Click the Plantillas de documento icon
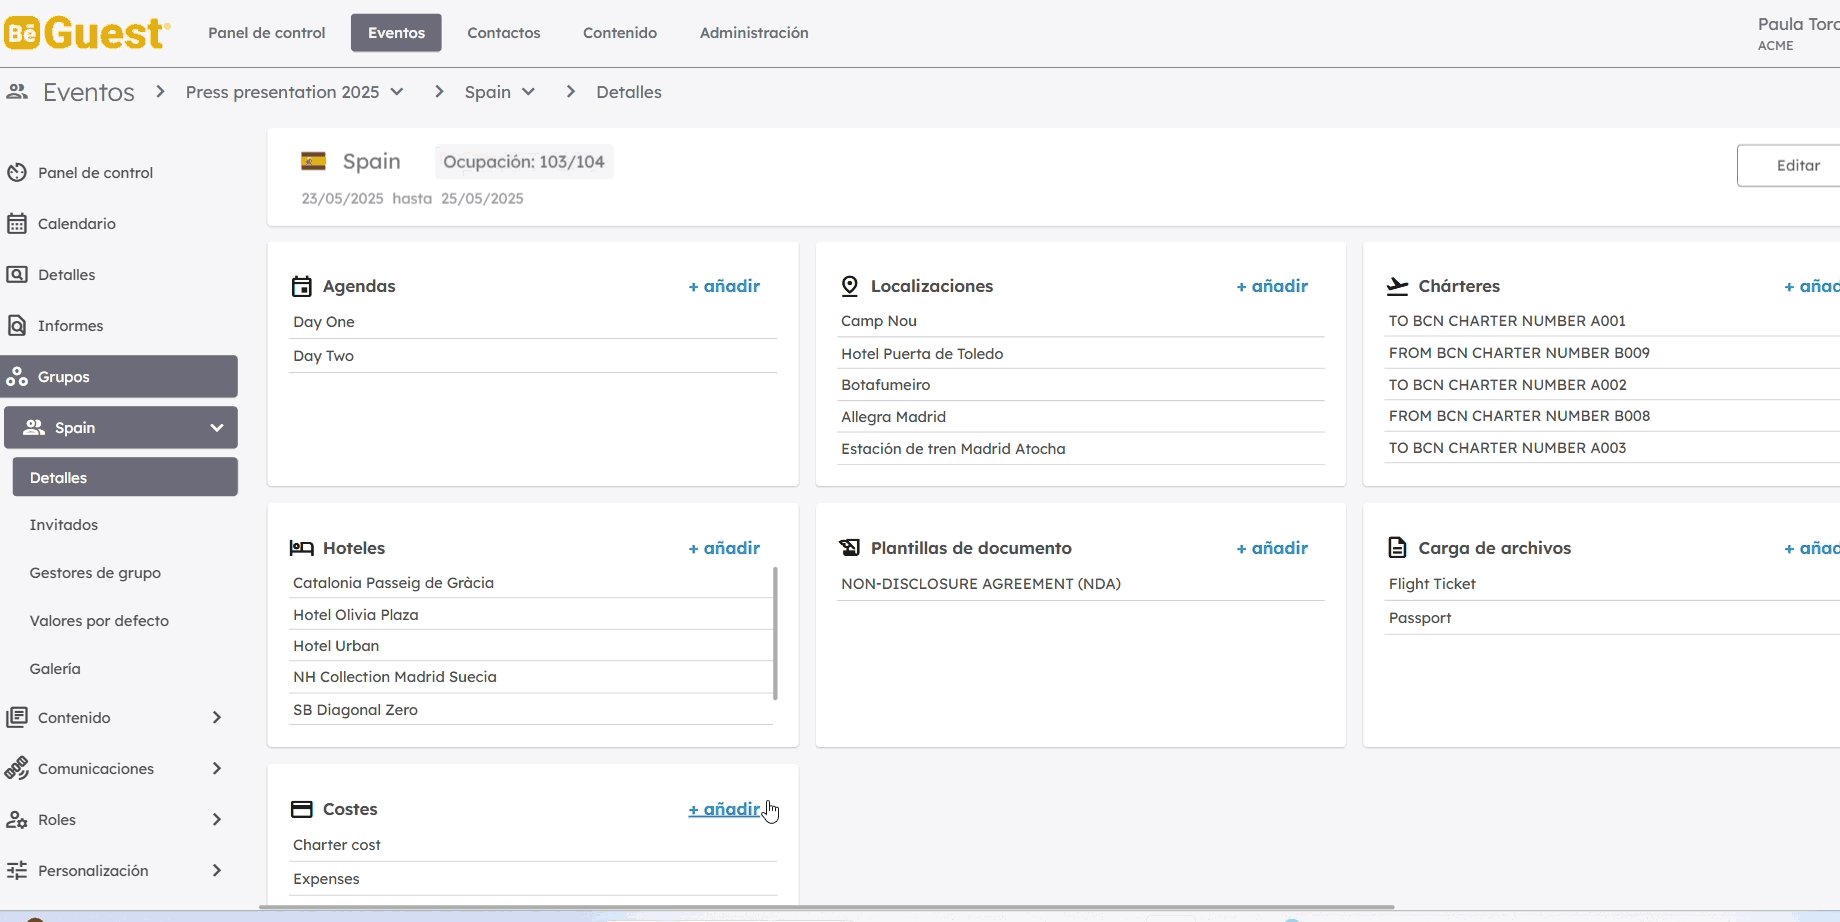 tap(850, 548)
